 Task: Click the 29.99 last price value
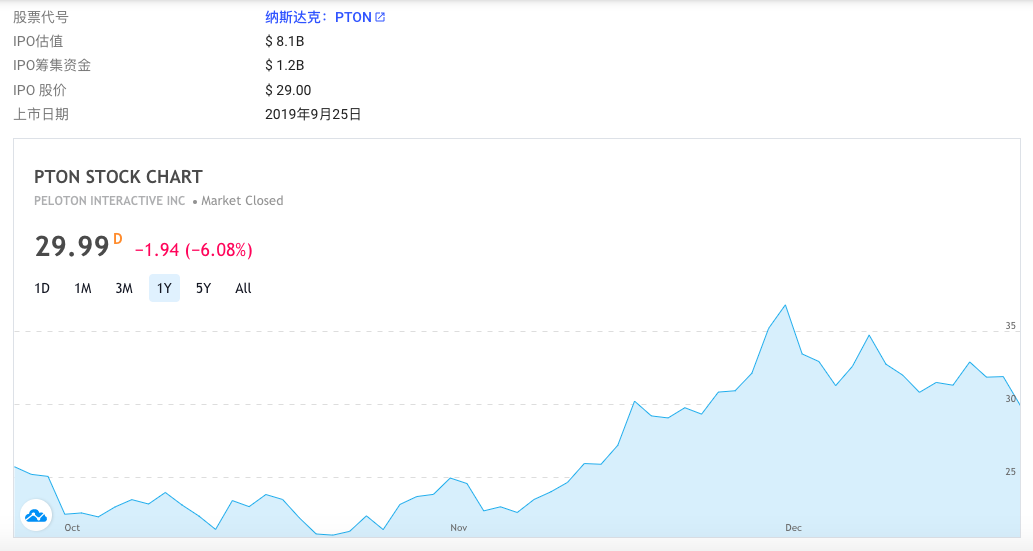click(x=72, y=246)
